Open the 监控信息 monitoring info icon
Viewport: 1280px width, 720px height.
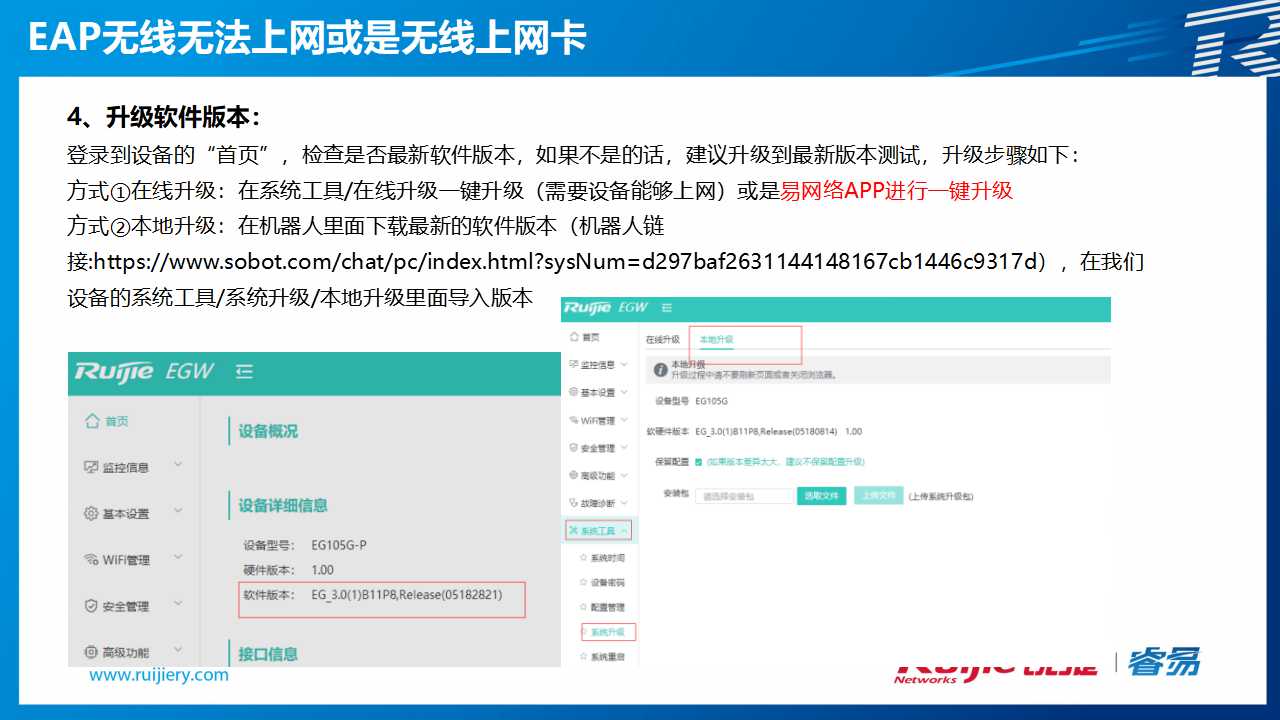[90, 466]
